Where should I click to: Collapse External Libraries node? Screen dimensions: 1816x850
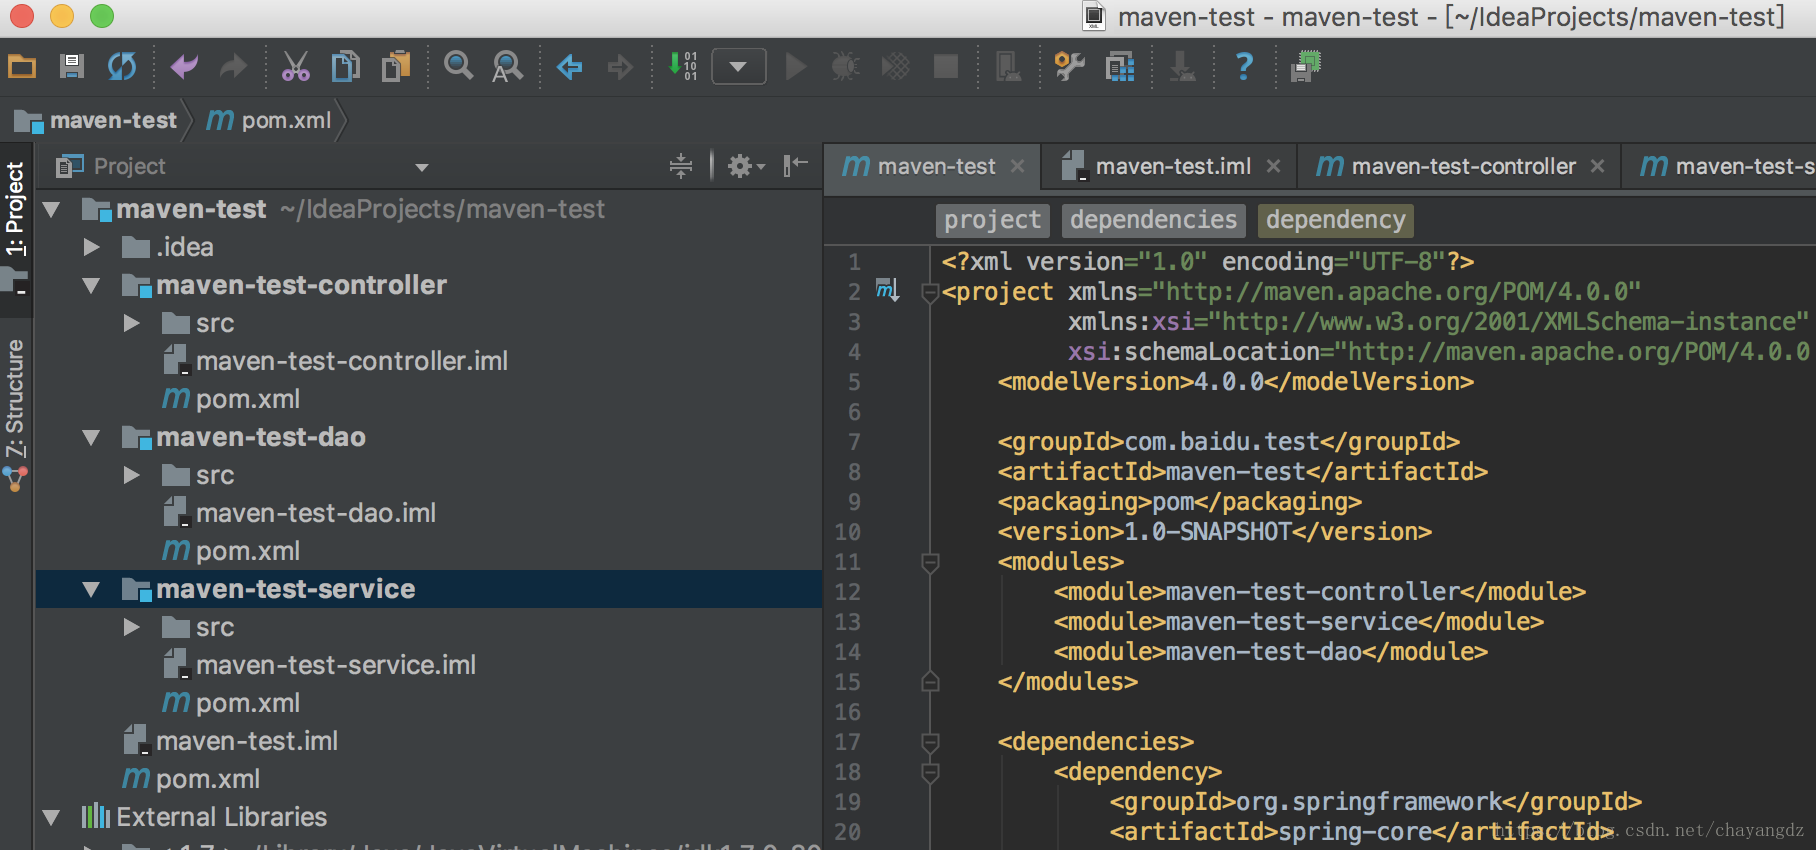pyautogui.click(x=52, y=818)
